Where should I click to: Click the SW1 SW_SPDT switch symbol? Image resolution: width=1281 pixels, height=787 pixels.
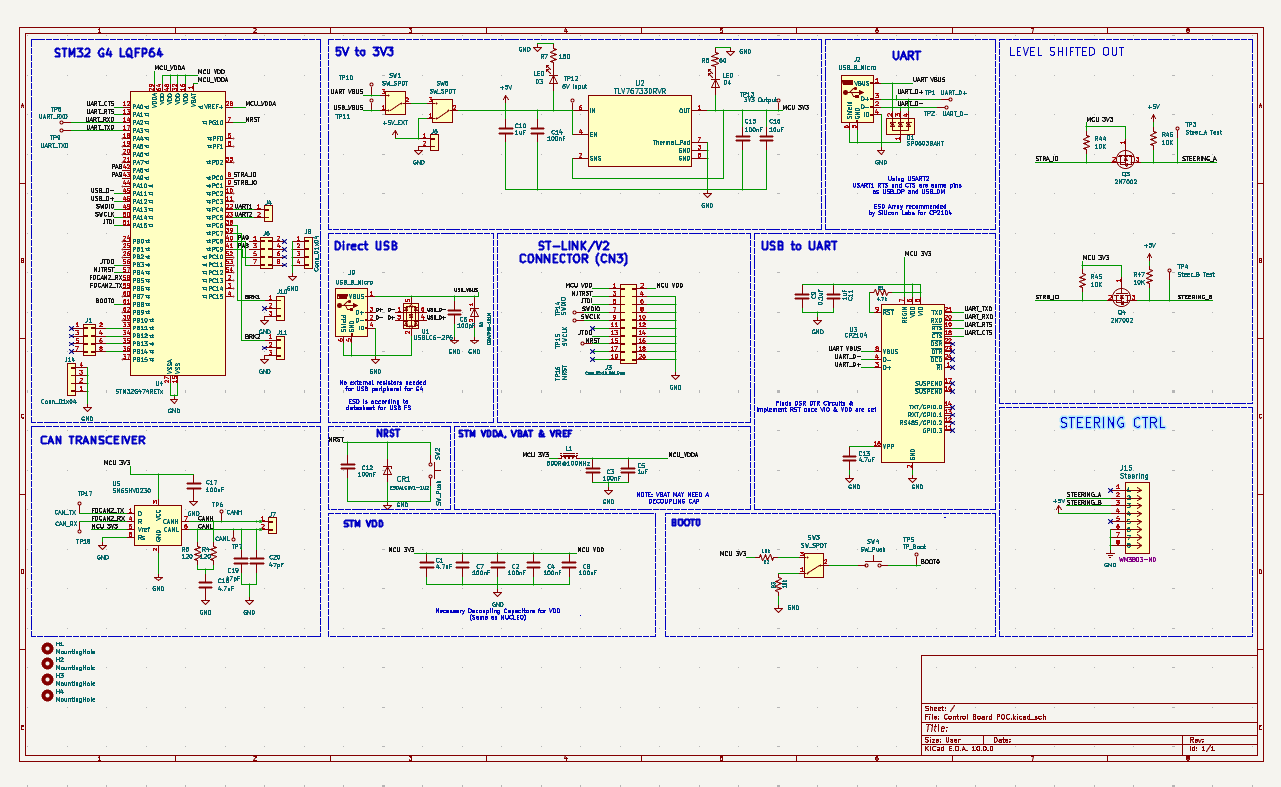pos(396,101)
